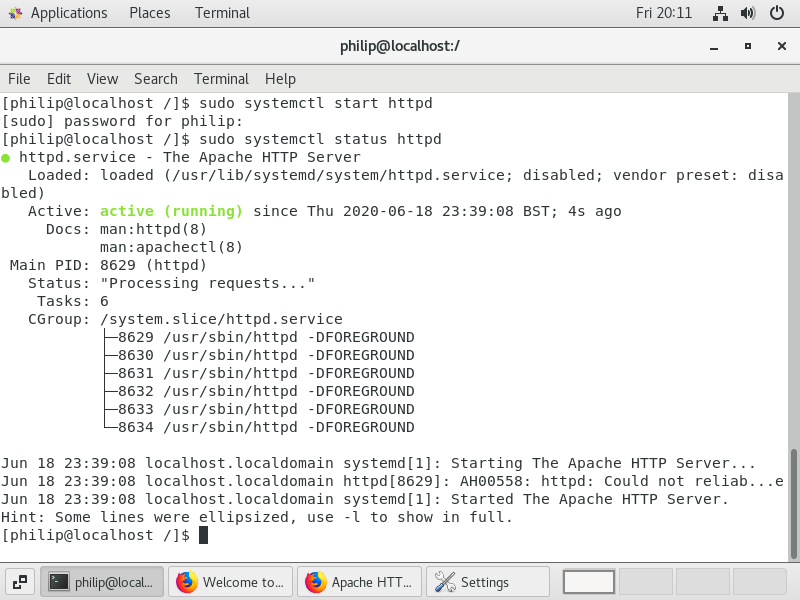Open the Places menu

coord(149,13)
